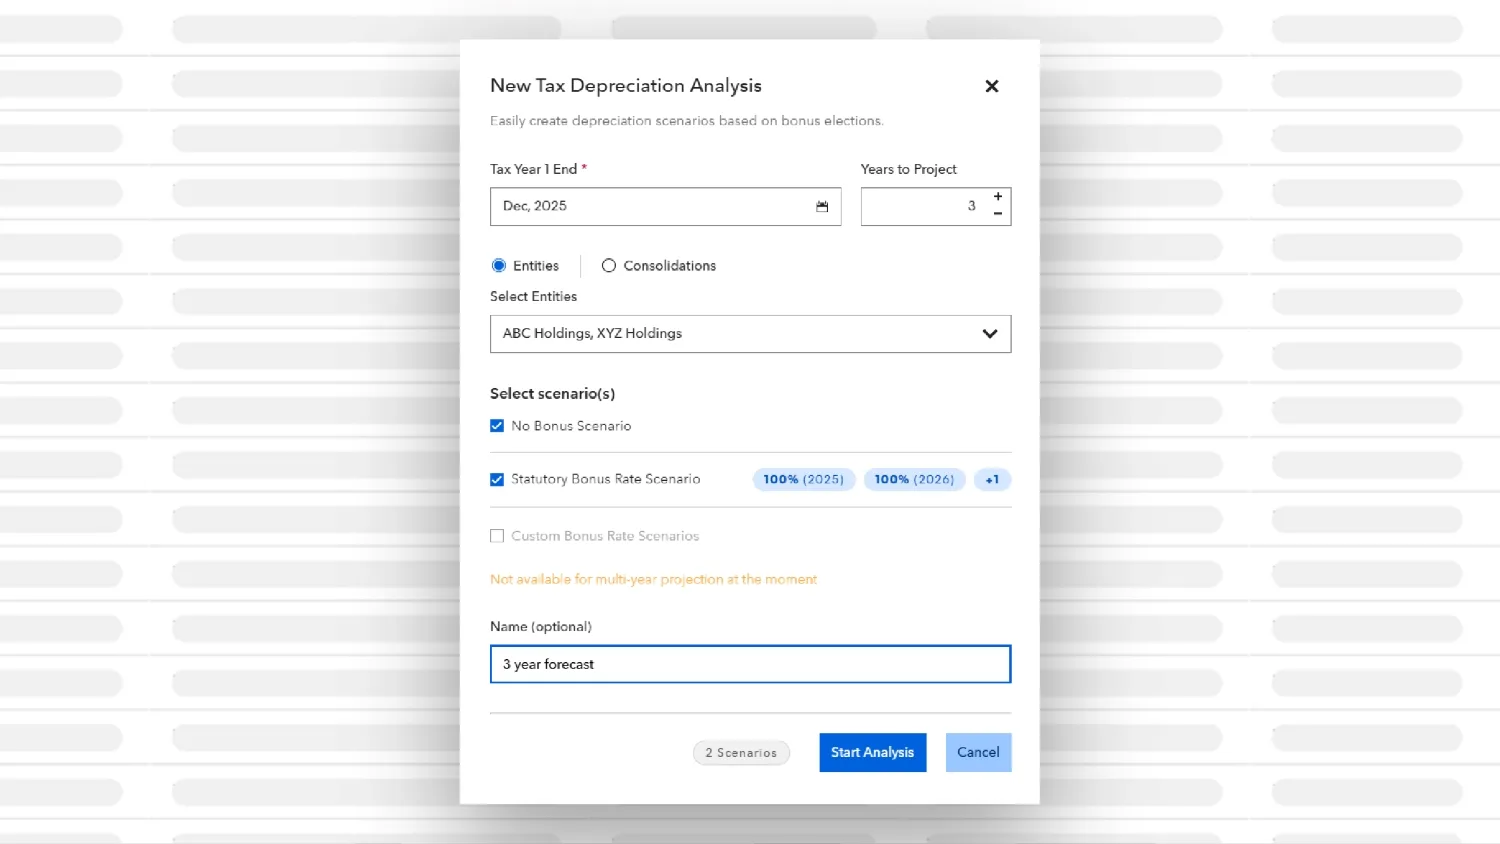Close the dialog with X icon
Viewport: 1500px width, 844px height.
992,86
